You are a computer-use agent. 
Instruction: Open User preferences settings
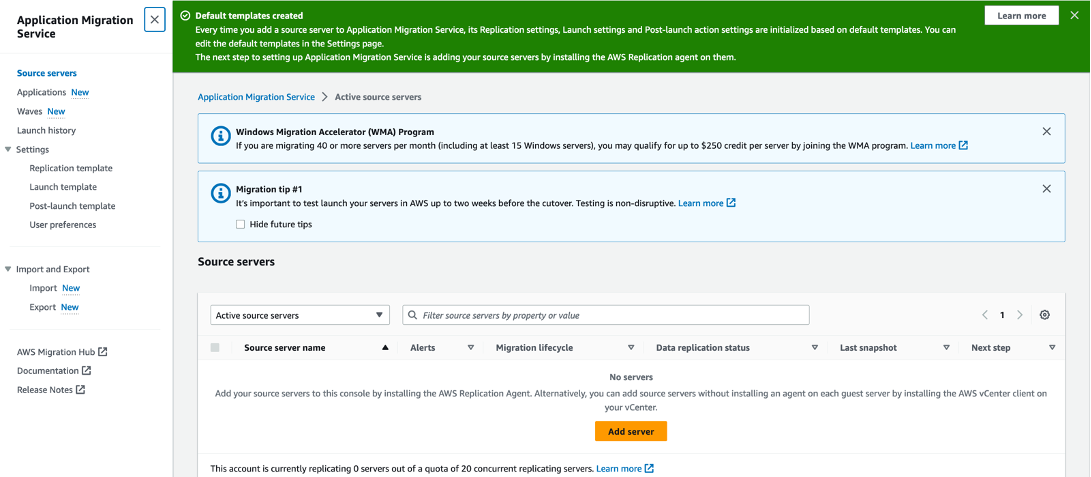pos(63,225)
